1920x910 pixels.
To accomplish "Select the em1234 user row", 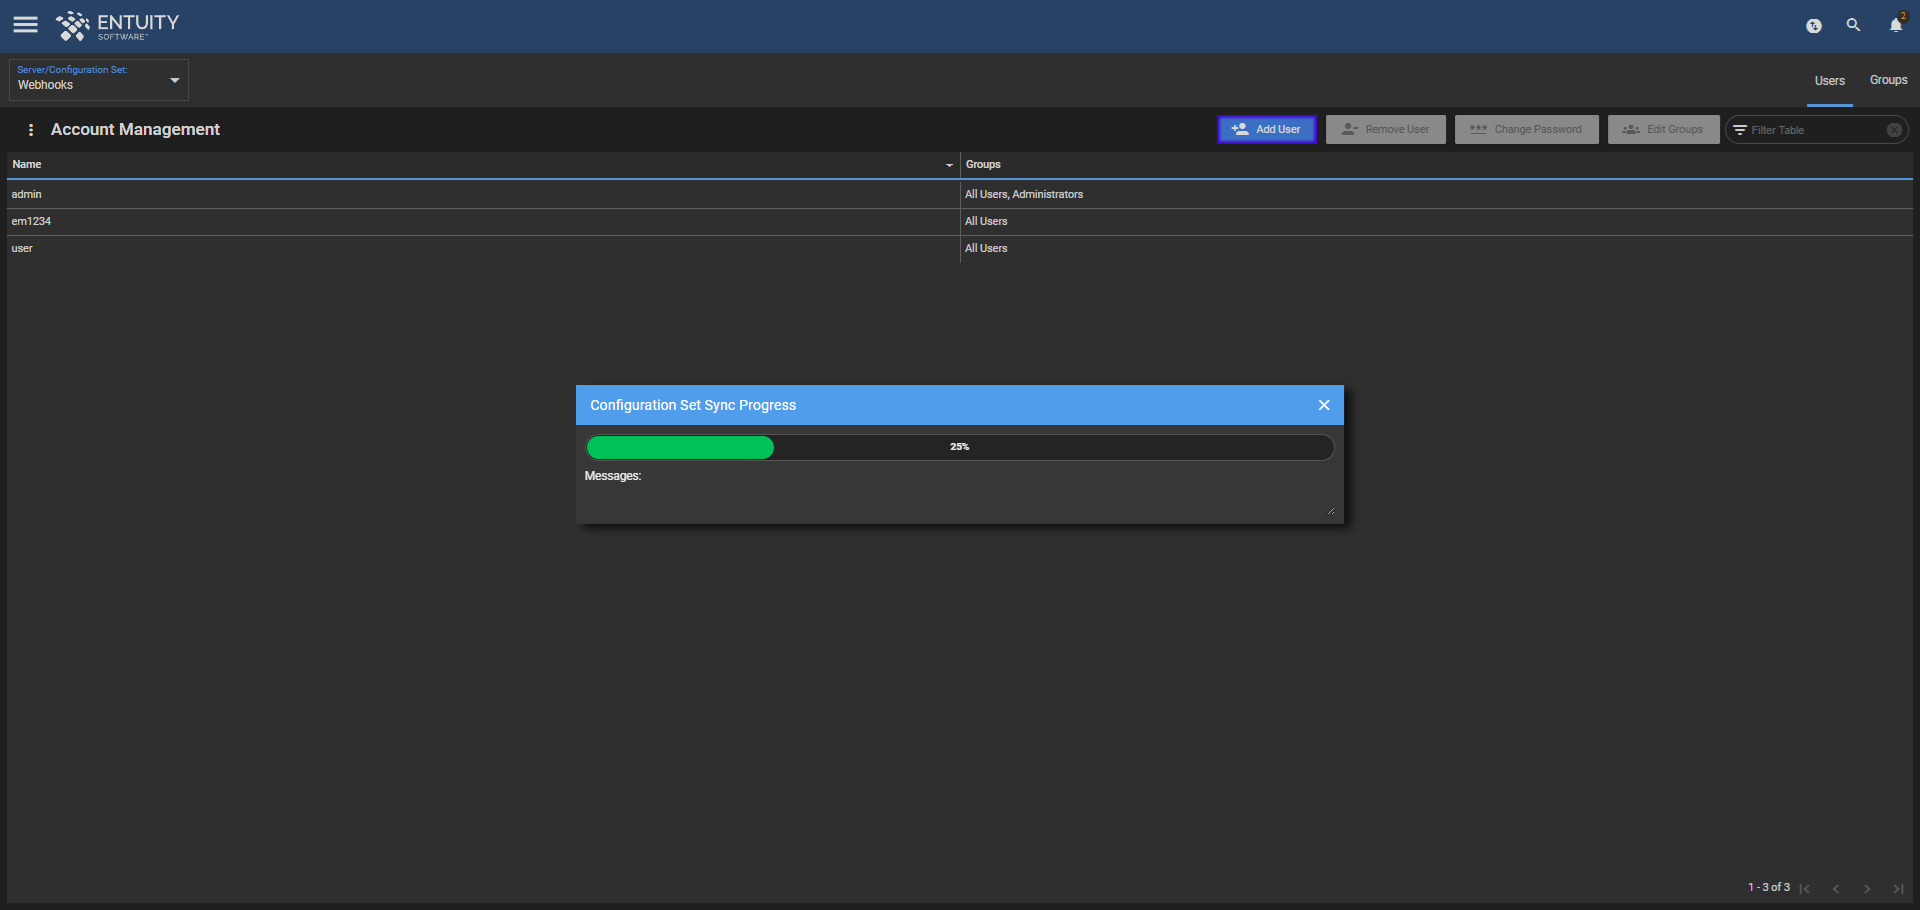I will point(960,222).
